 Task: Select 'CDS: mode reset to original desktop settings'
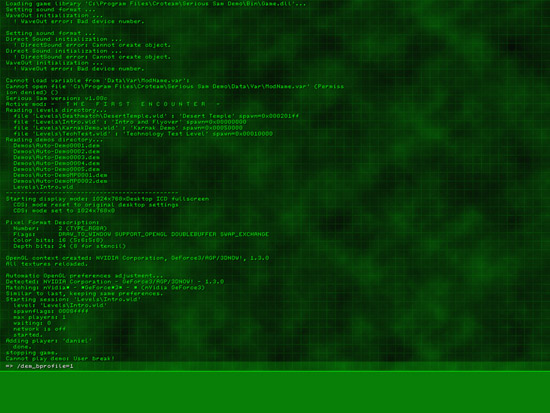point(96,205)
